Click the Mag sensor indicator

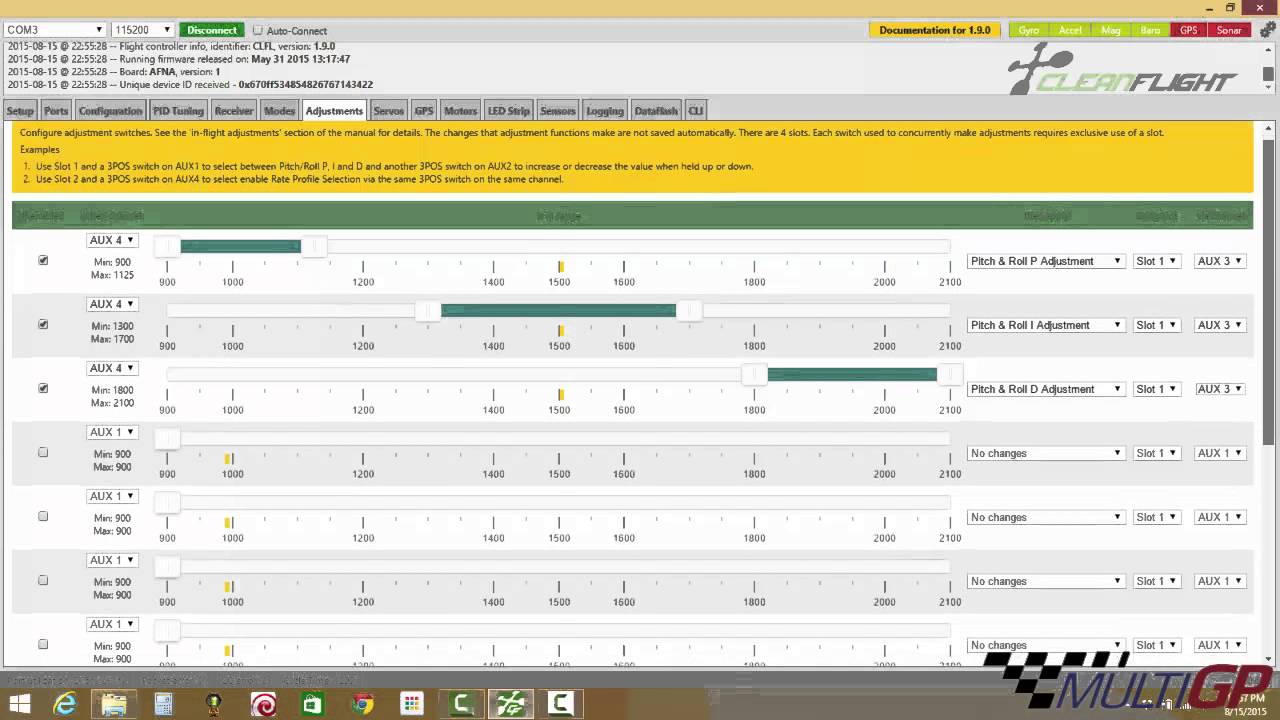1111,30
